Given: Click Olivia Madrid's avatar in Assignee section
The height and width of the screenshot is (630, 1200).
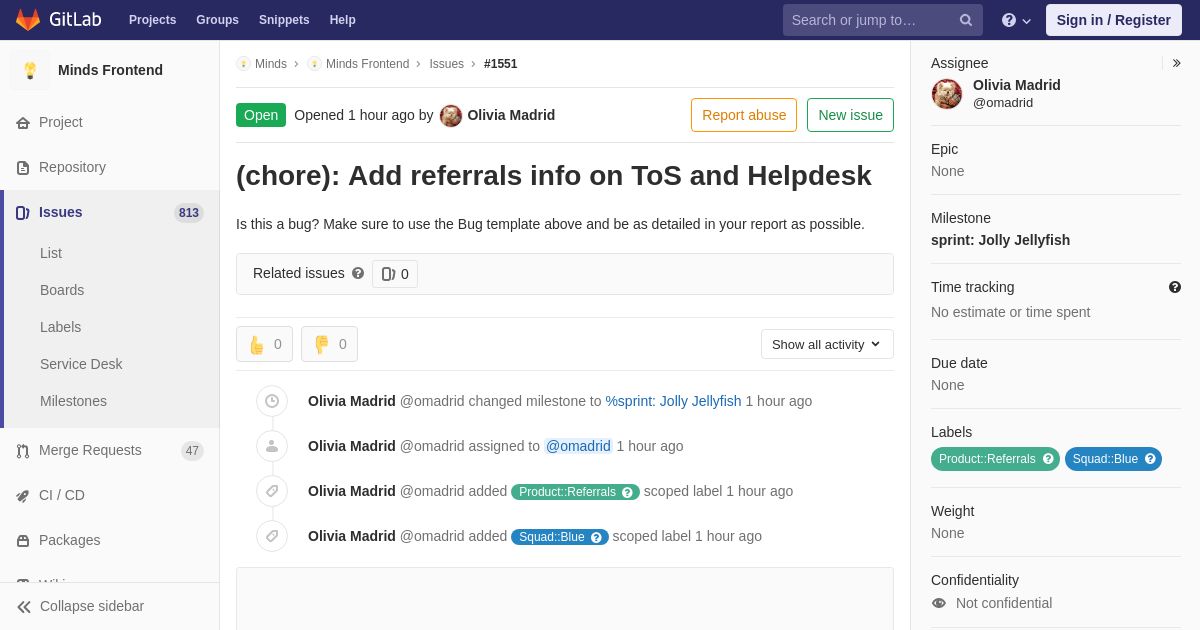Looking at the screenshot, I should tap(947, 94).
